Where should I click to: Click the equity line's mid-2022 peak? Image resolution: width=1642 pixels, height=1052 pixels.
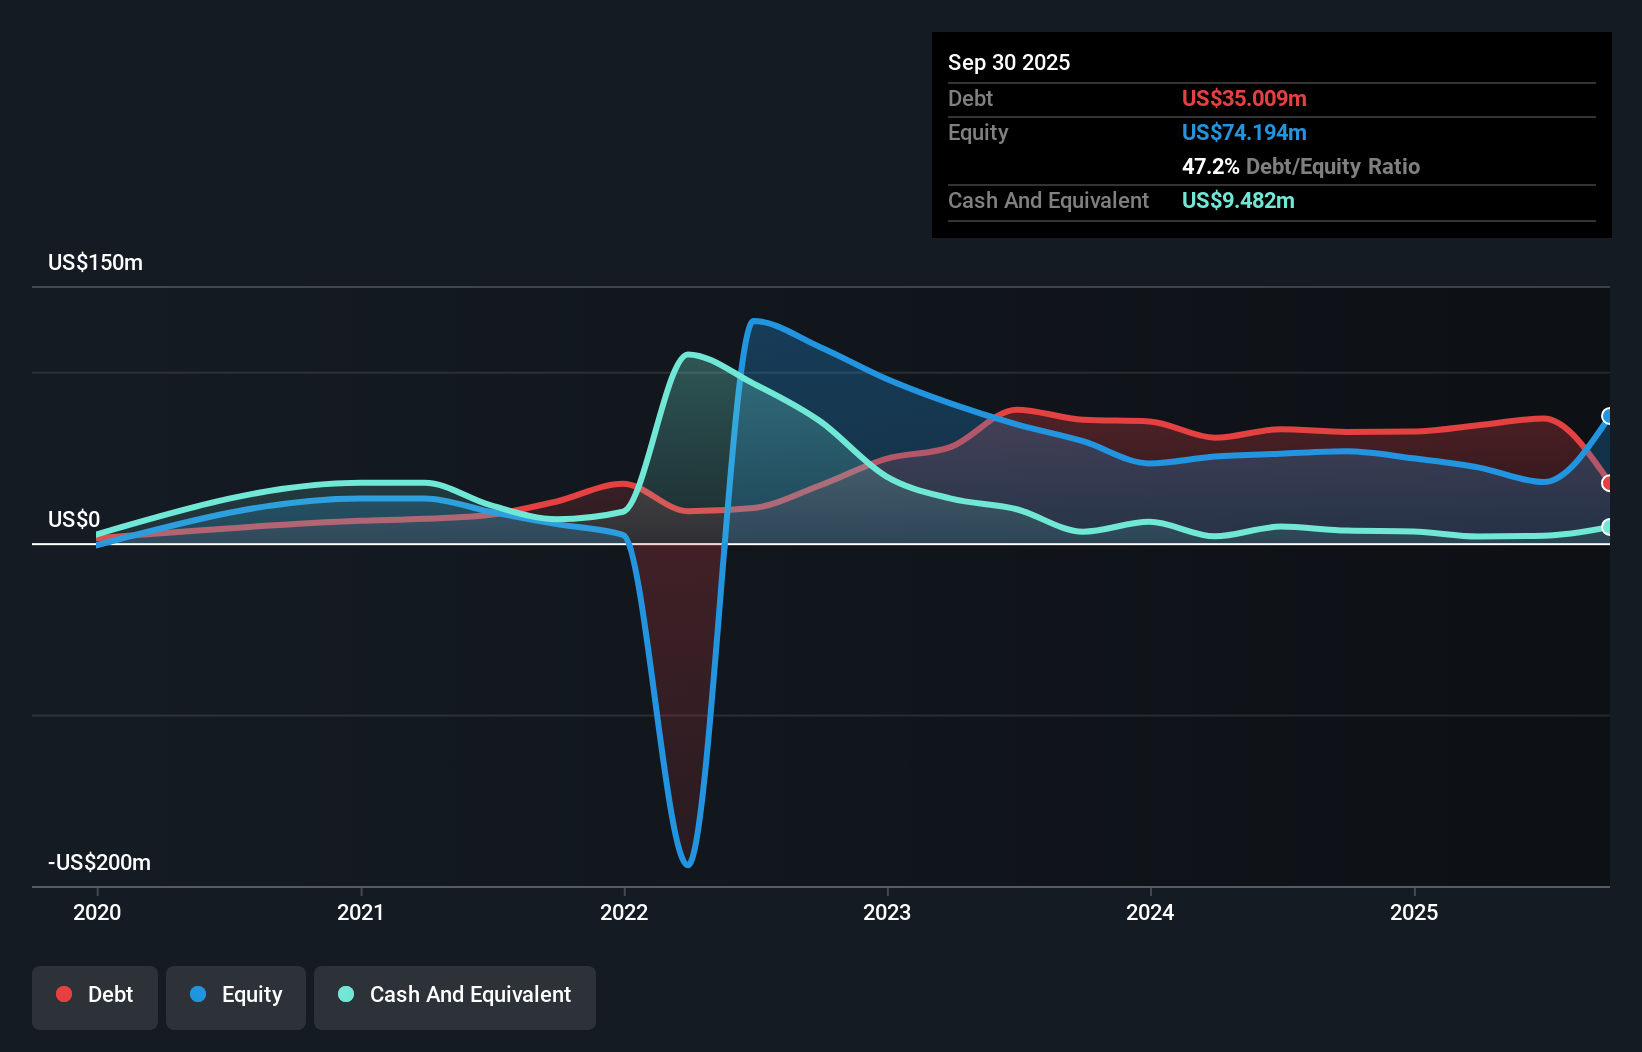[754, 321]
